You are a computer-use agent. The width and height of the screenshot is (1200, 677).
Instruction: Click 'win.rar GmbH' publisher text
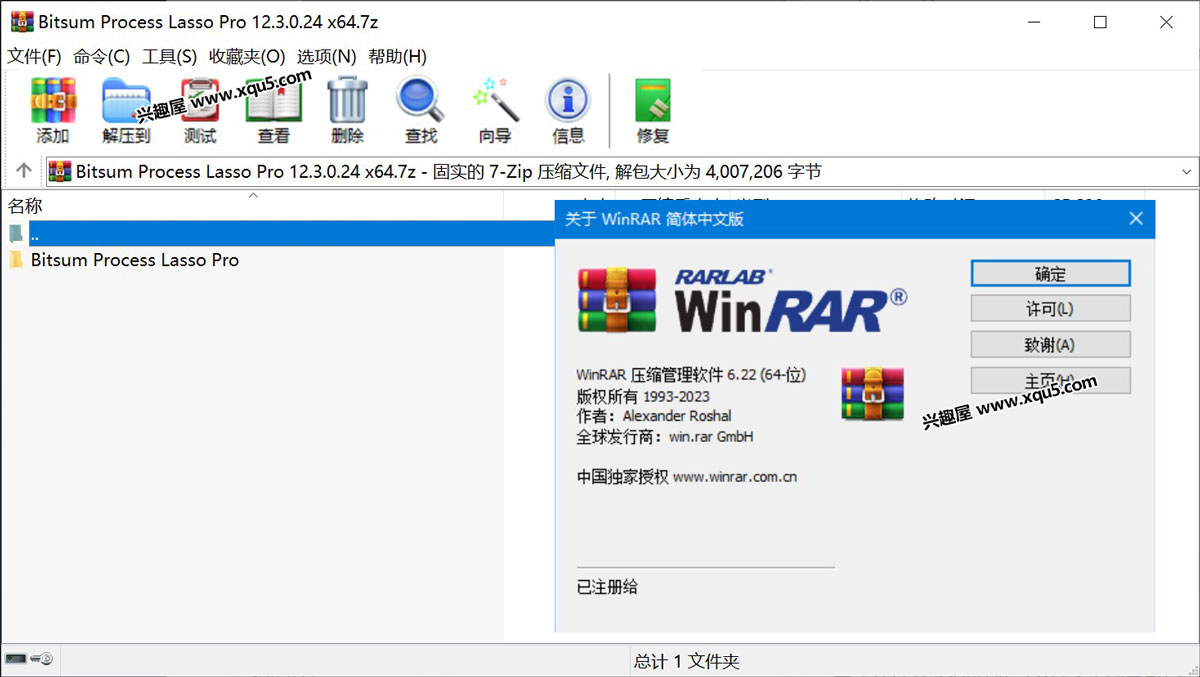click(x=711, y=436)
